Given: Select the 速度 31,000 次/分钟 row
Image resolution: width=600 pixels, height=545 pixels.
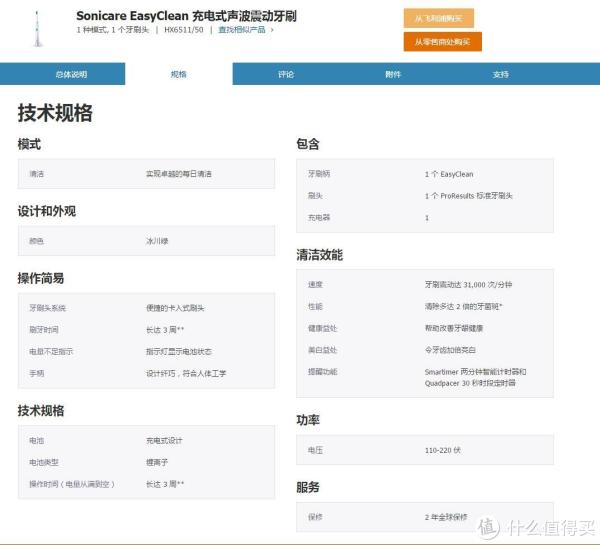Looking at the screenshot, I should pos(424,285).
